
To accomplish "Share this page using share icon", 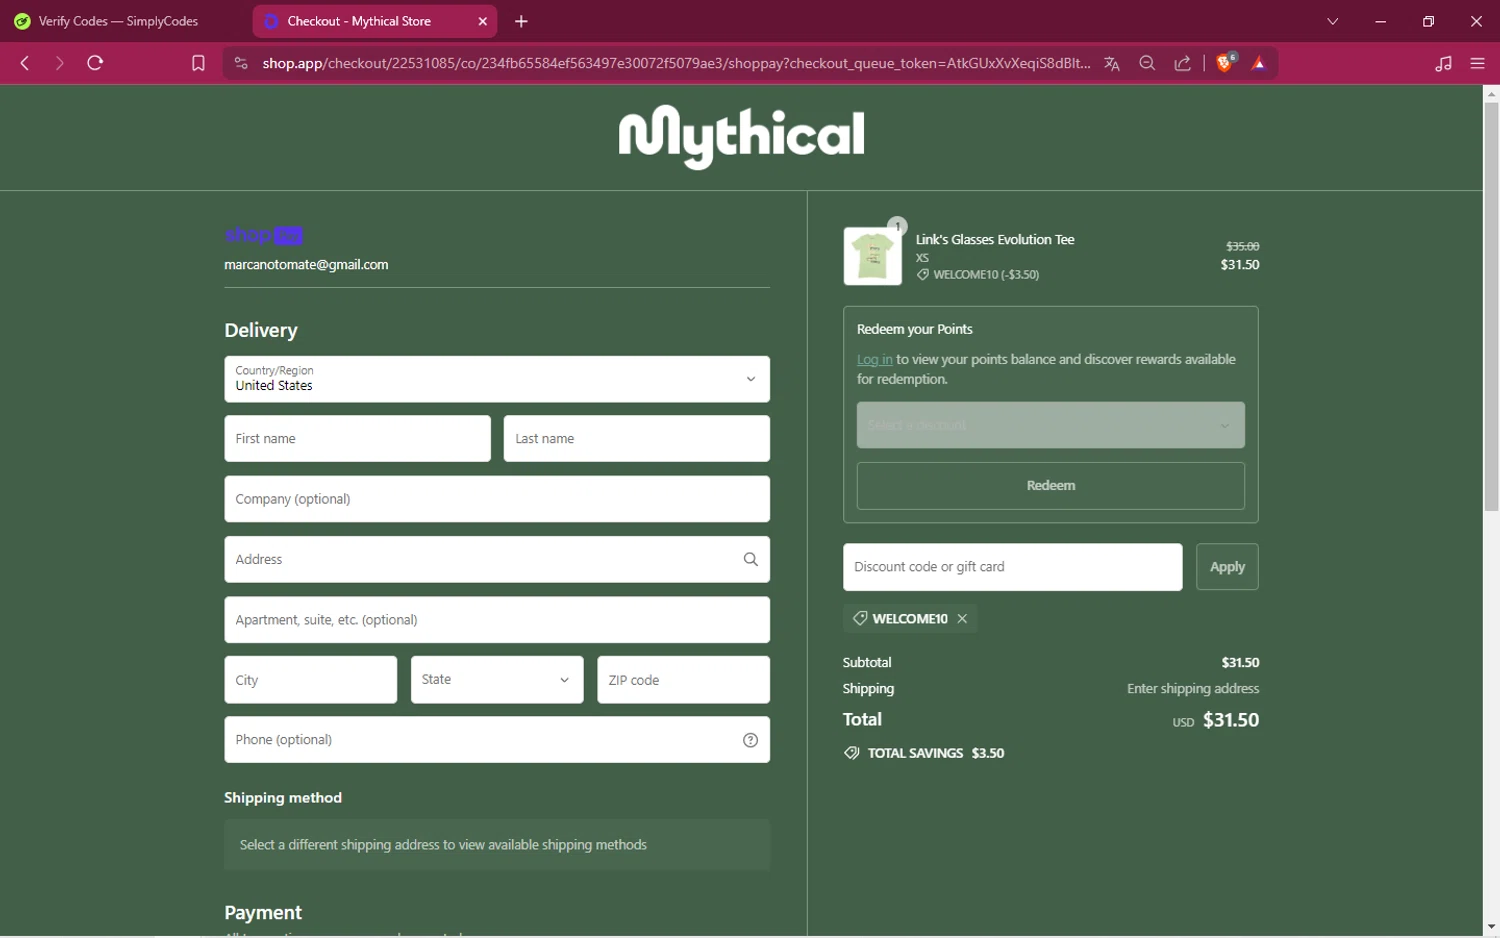I will coord(1183,63).
